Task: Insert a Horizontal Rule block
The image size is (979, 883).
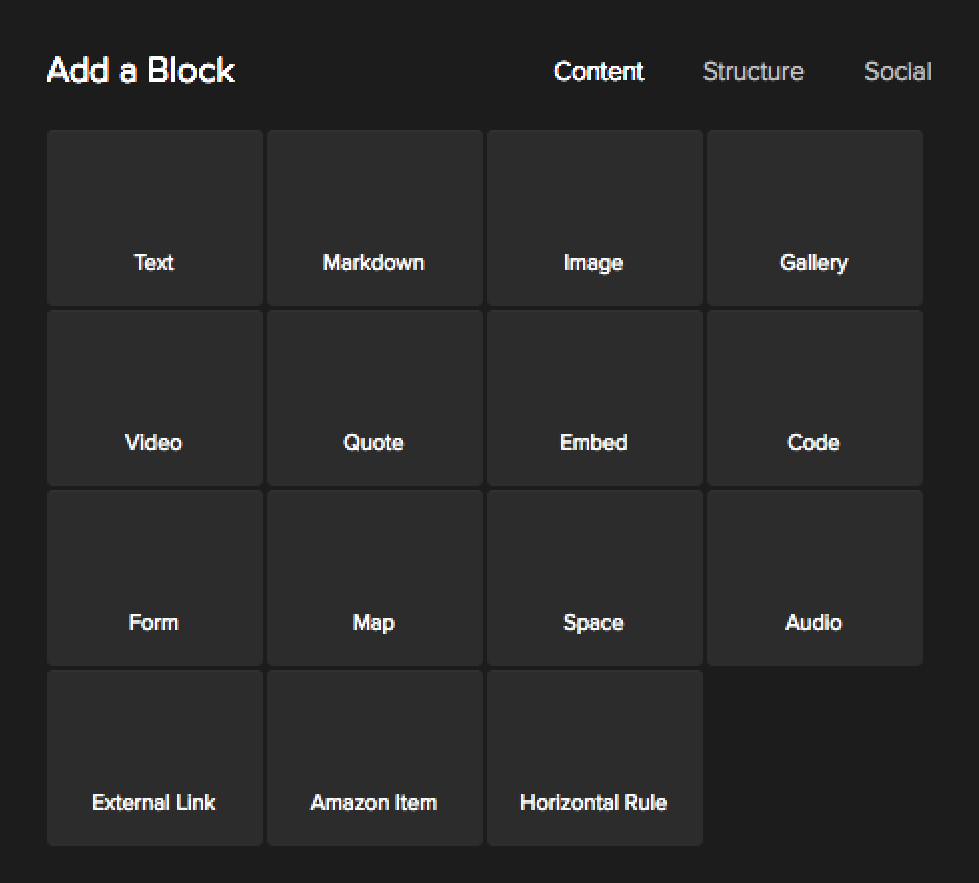Action: (594, 758)
